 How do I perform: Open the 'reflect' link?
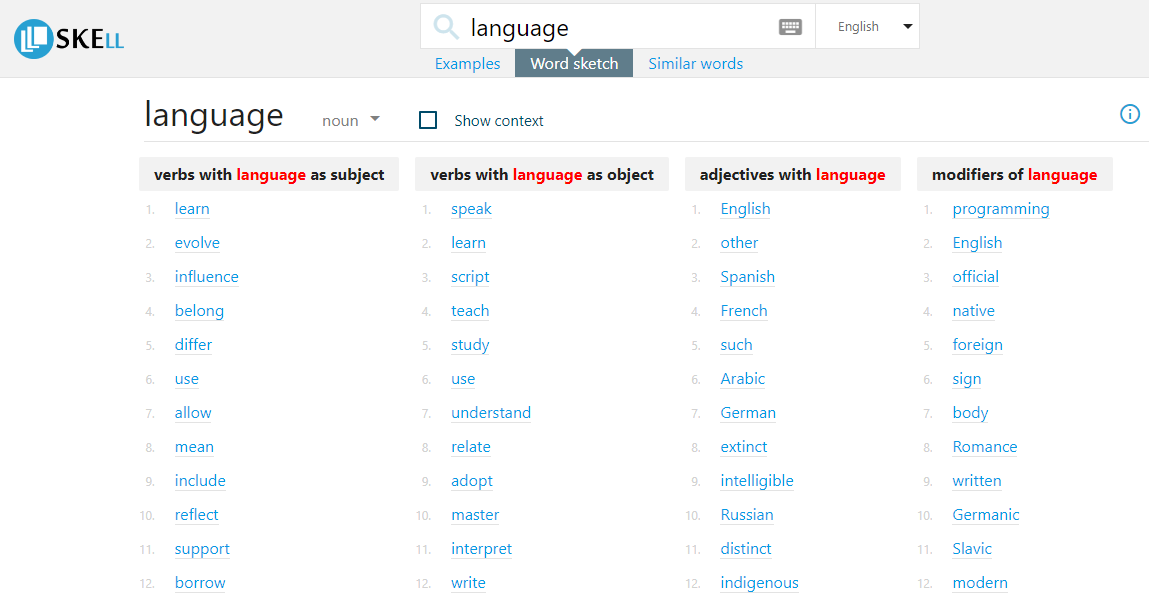[196, 515]
